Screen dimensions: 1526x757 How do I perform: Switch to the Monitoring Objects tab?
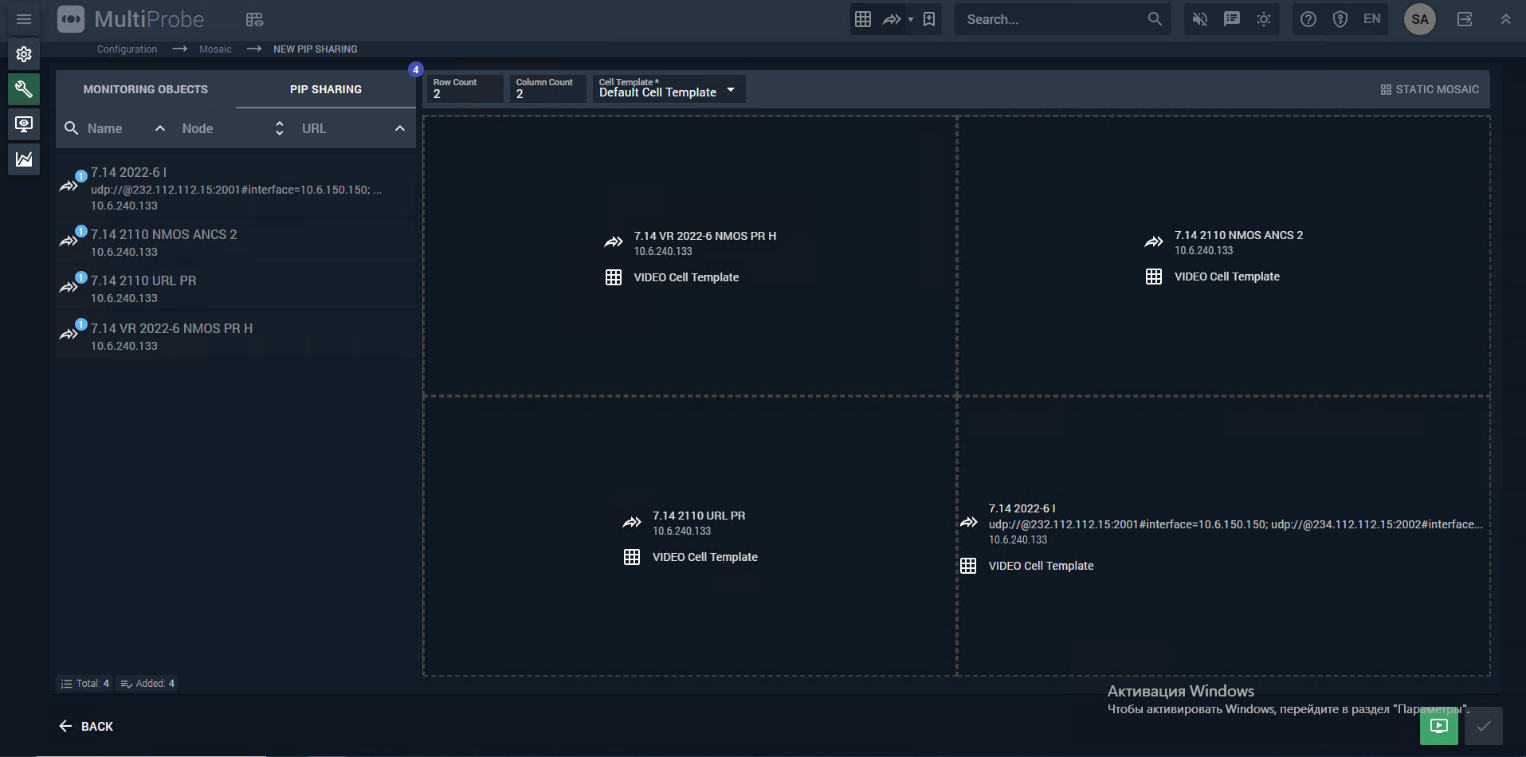(145, 89)
